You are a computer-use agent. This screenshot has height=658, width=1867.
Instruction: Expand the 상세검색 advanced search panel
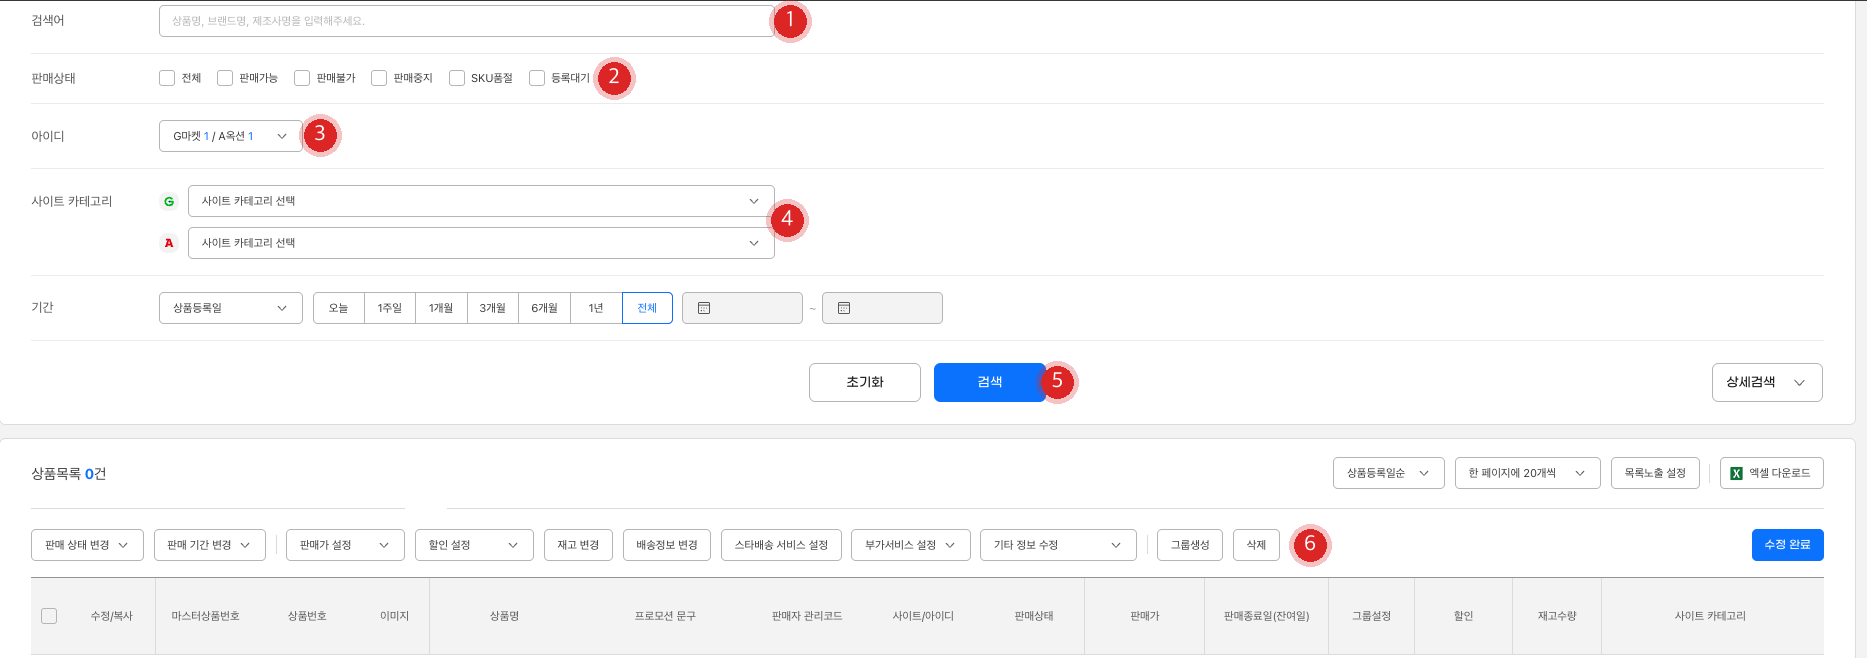pos(1767,382)
